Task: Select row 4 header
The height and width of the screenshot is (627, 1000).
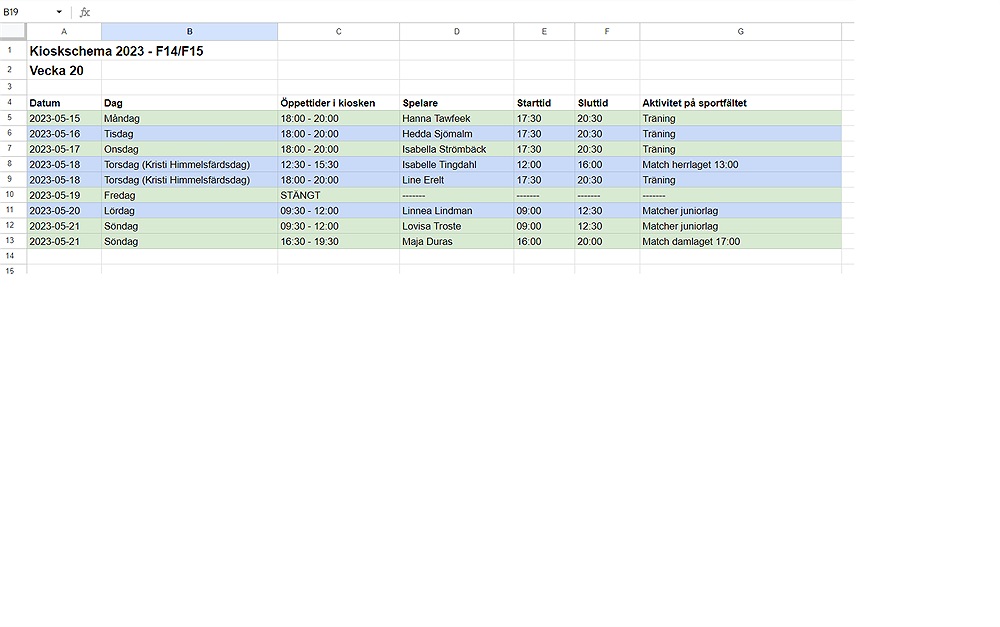Action: point(10,103)
